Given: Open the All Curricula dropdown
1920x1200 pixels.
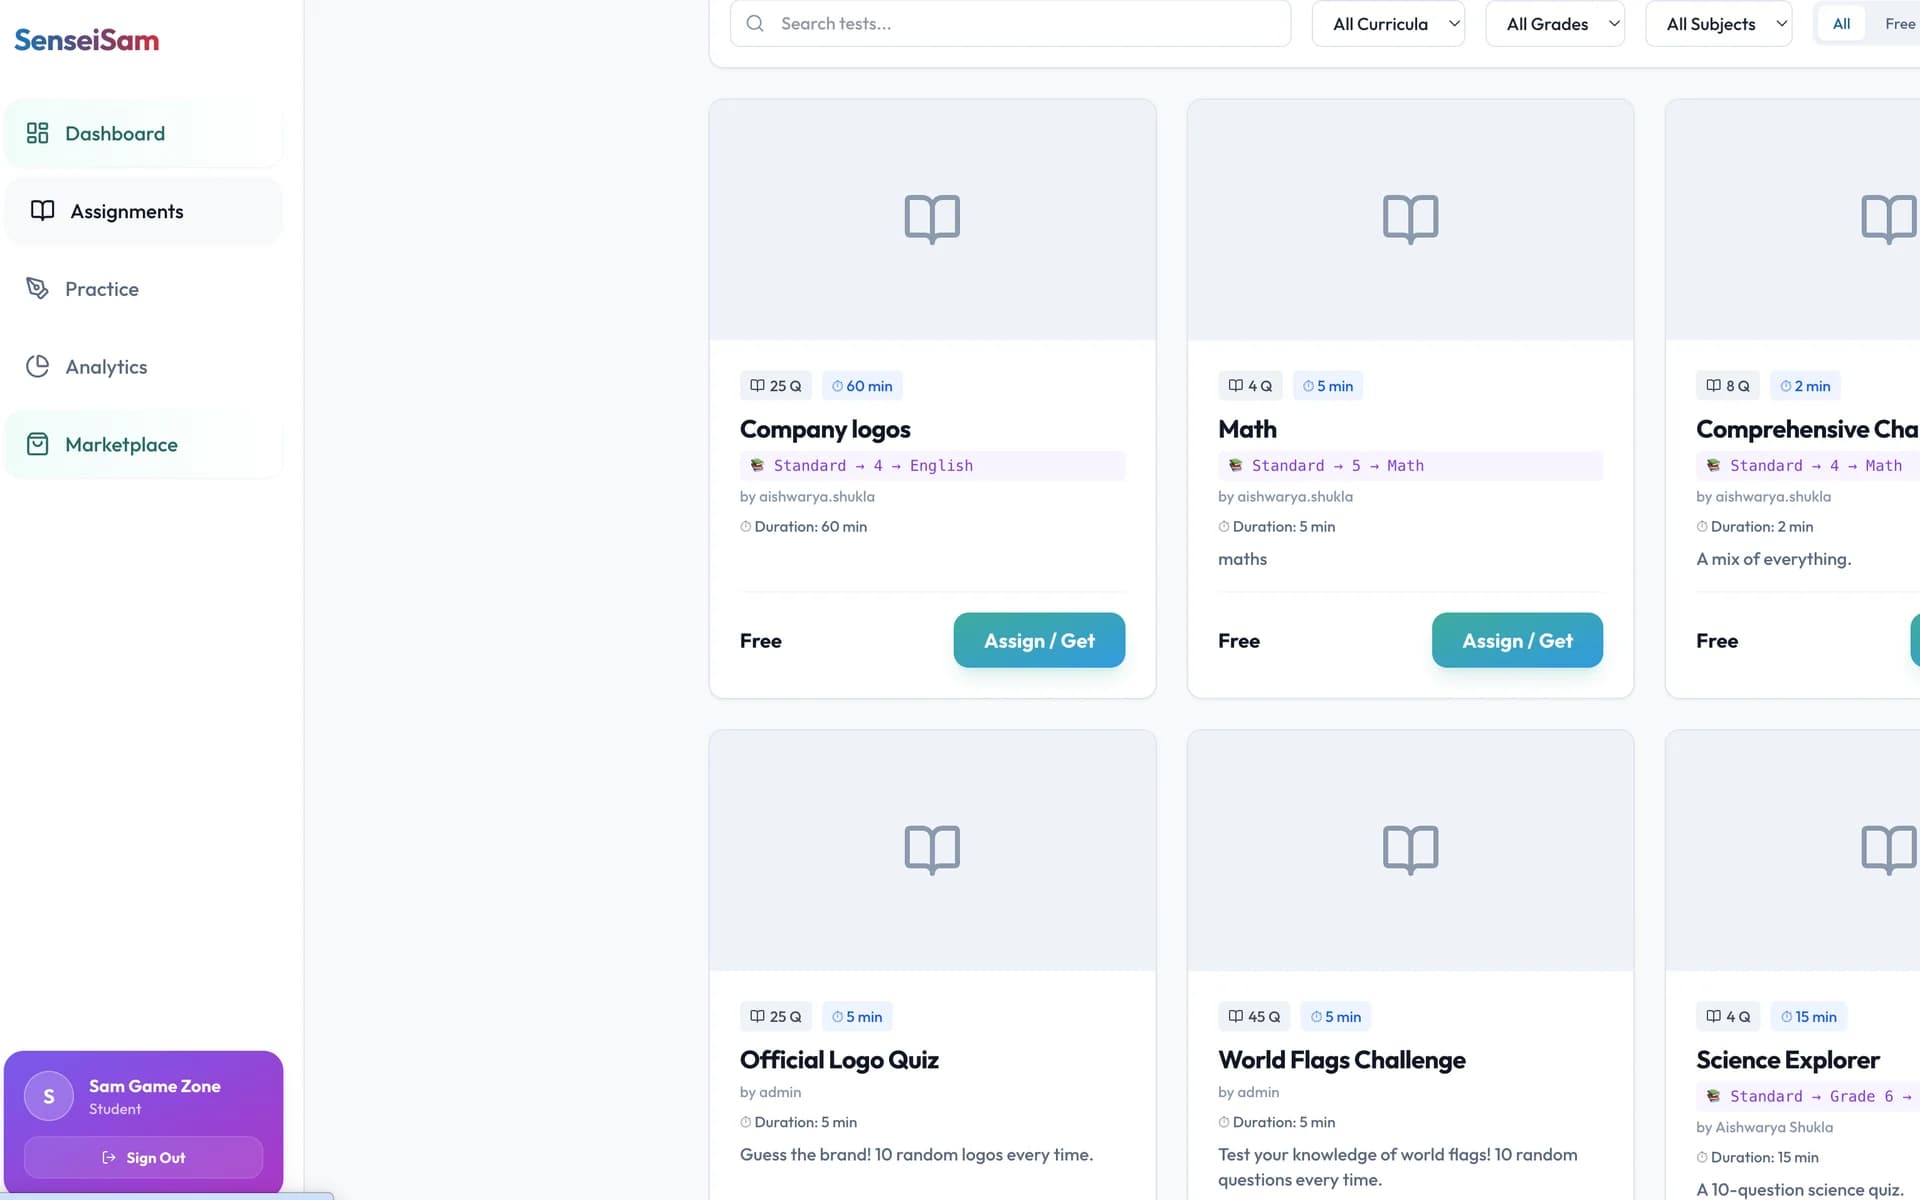Looking at the screenshot, I should click(x=1388, y=24).
